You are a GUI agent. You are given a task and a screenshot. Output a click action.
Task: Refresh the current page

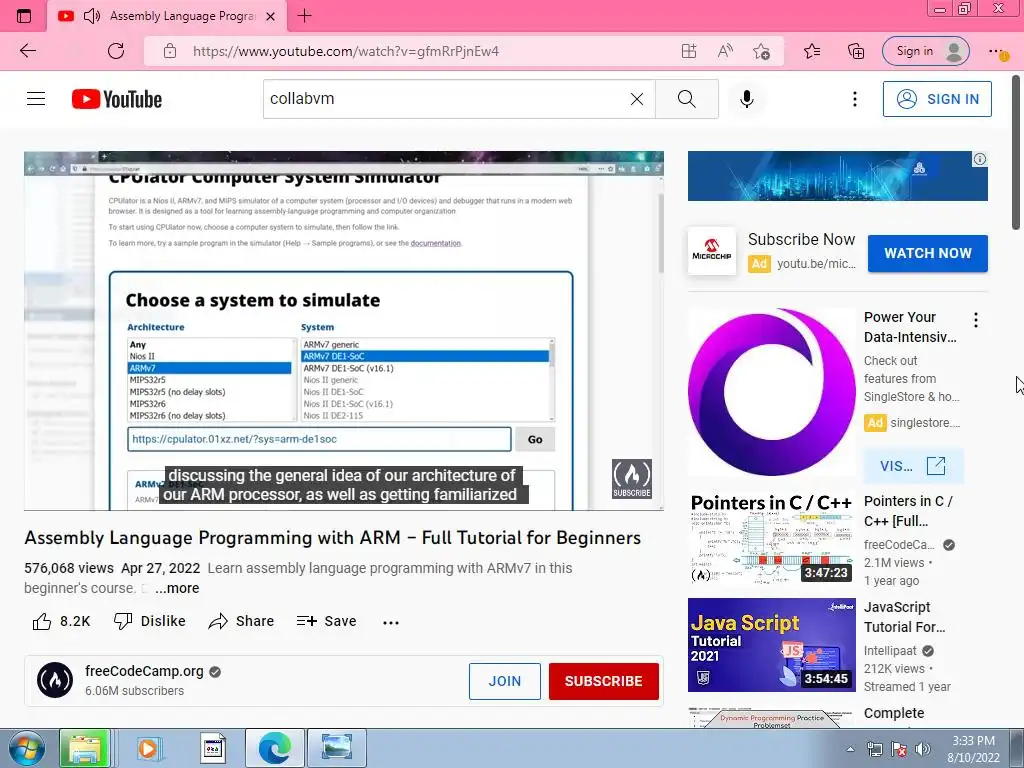pyautogui.click(x=116, y=51)
